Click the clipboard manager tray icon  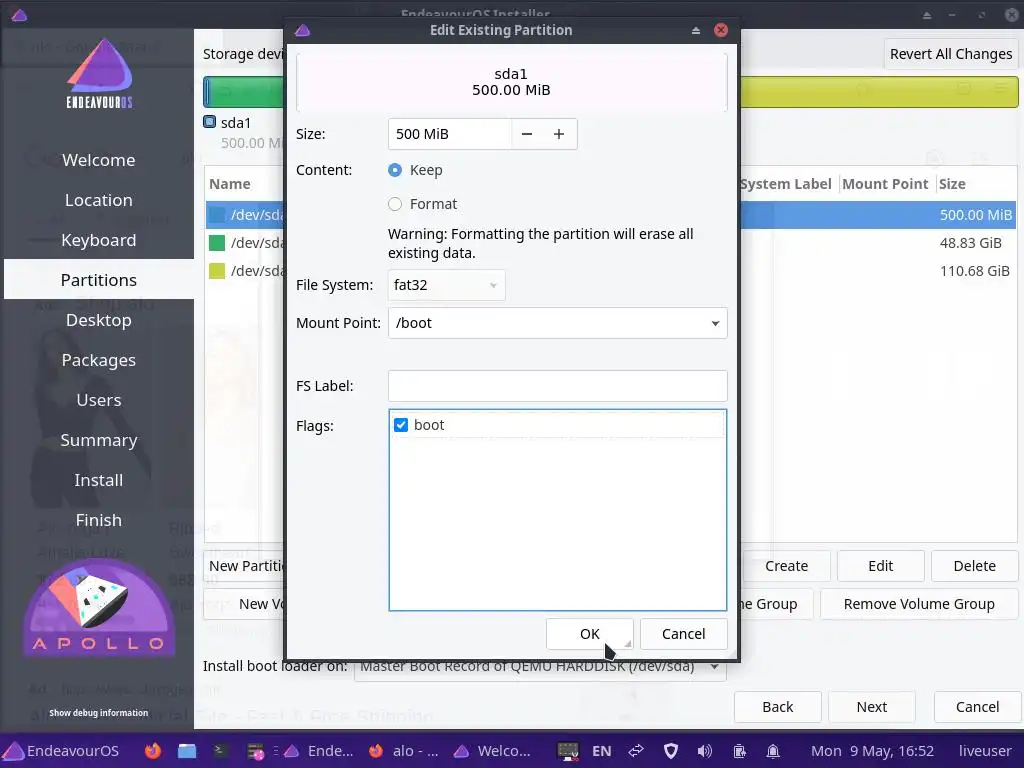pyautogui.click(x=739, y=751)
